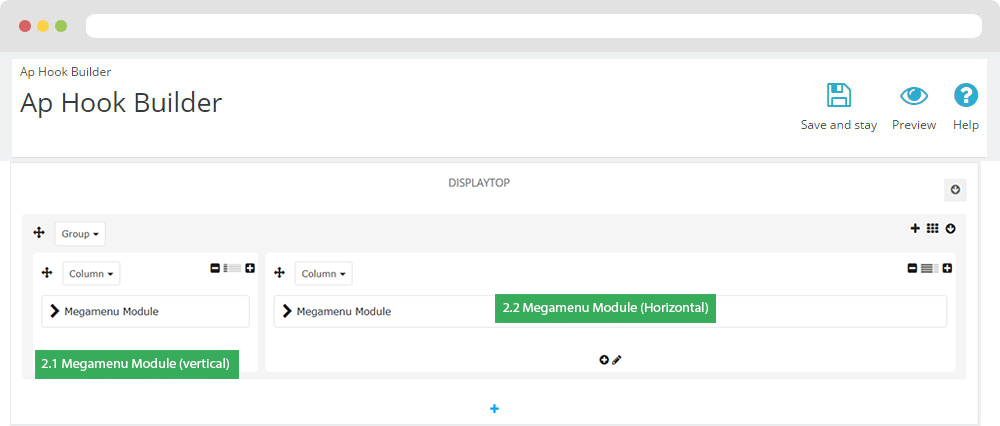Viewport: 1000px width, 426px height.
Task: Increase right column width with the plus icon
Action: click(948, 268)
